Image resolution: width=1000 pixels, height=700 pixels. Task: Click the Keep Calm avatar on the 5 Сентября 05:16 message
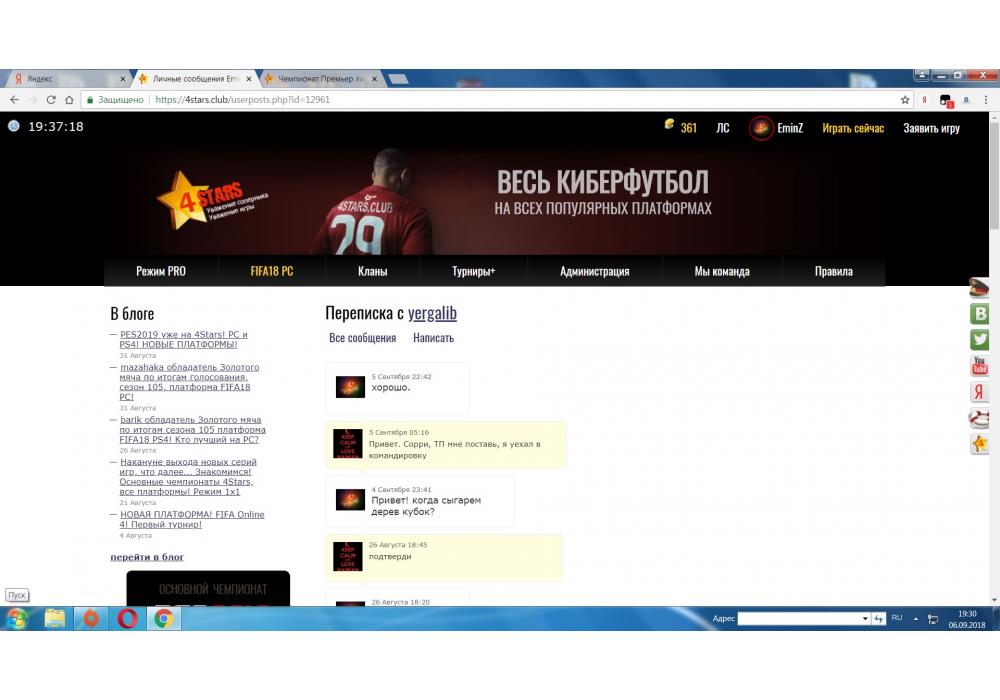[x=348, y=443]
